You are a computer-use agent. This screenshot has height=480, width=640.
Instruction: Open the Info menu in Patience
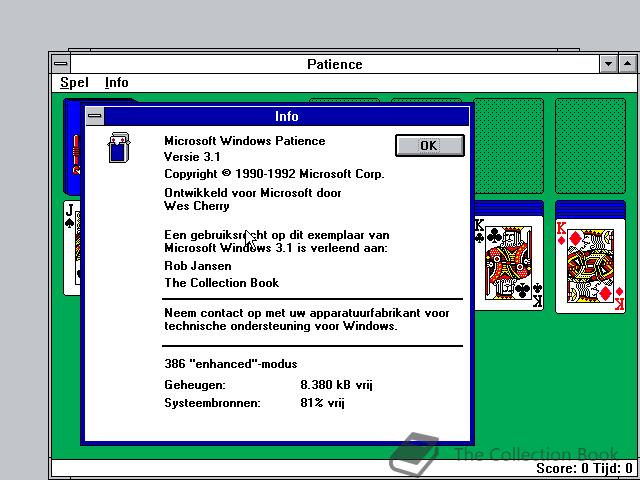point(117,83)
